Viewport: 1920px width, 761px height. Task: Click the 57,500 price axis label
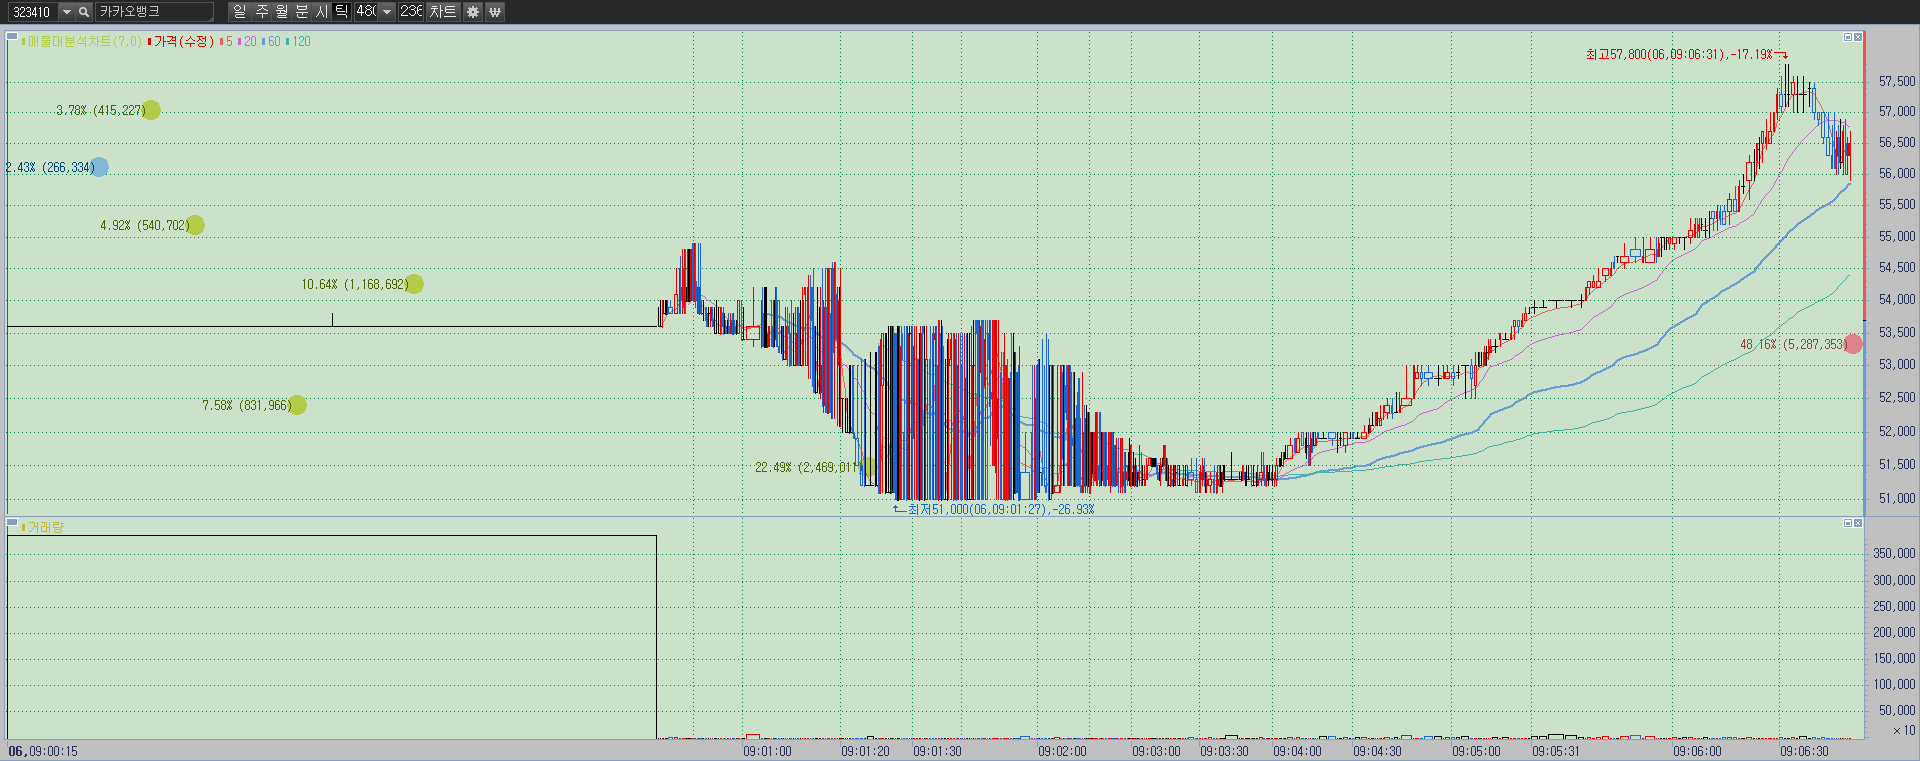pyautogui.click(x=1897, y=81)
